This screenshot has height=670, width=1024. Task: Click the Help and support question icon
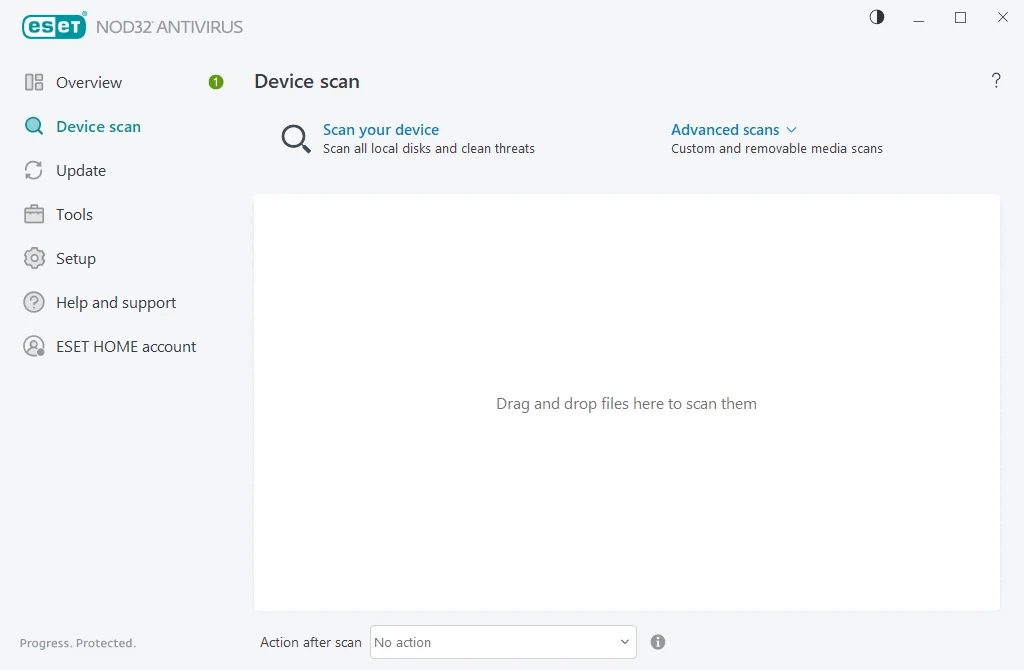pos(34,302)
